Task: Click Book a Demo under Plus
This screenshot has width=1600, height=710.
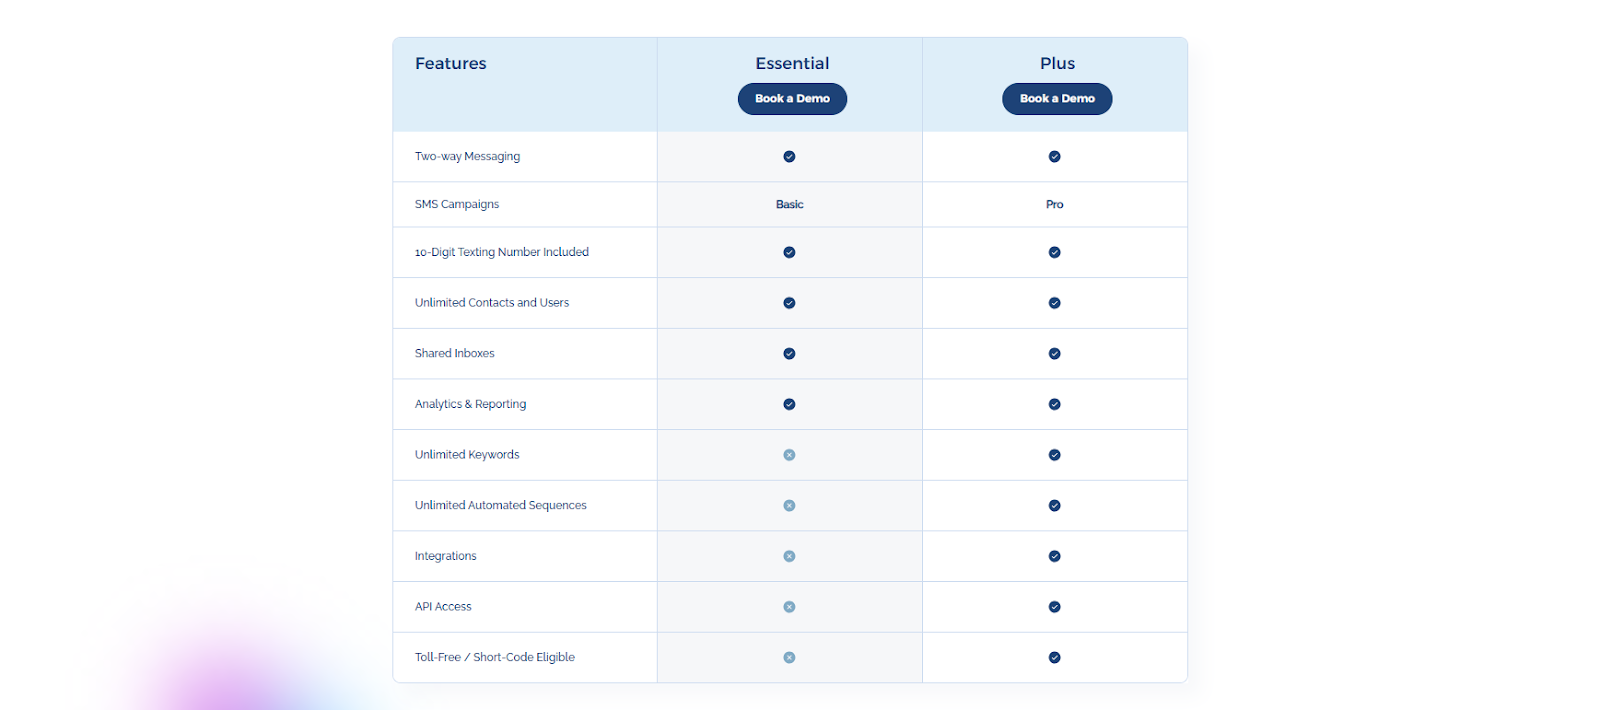Action: pos(1057,99)
